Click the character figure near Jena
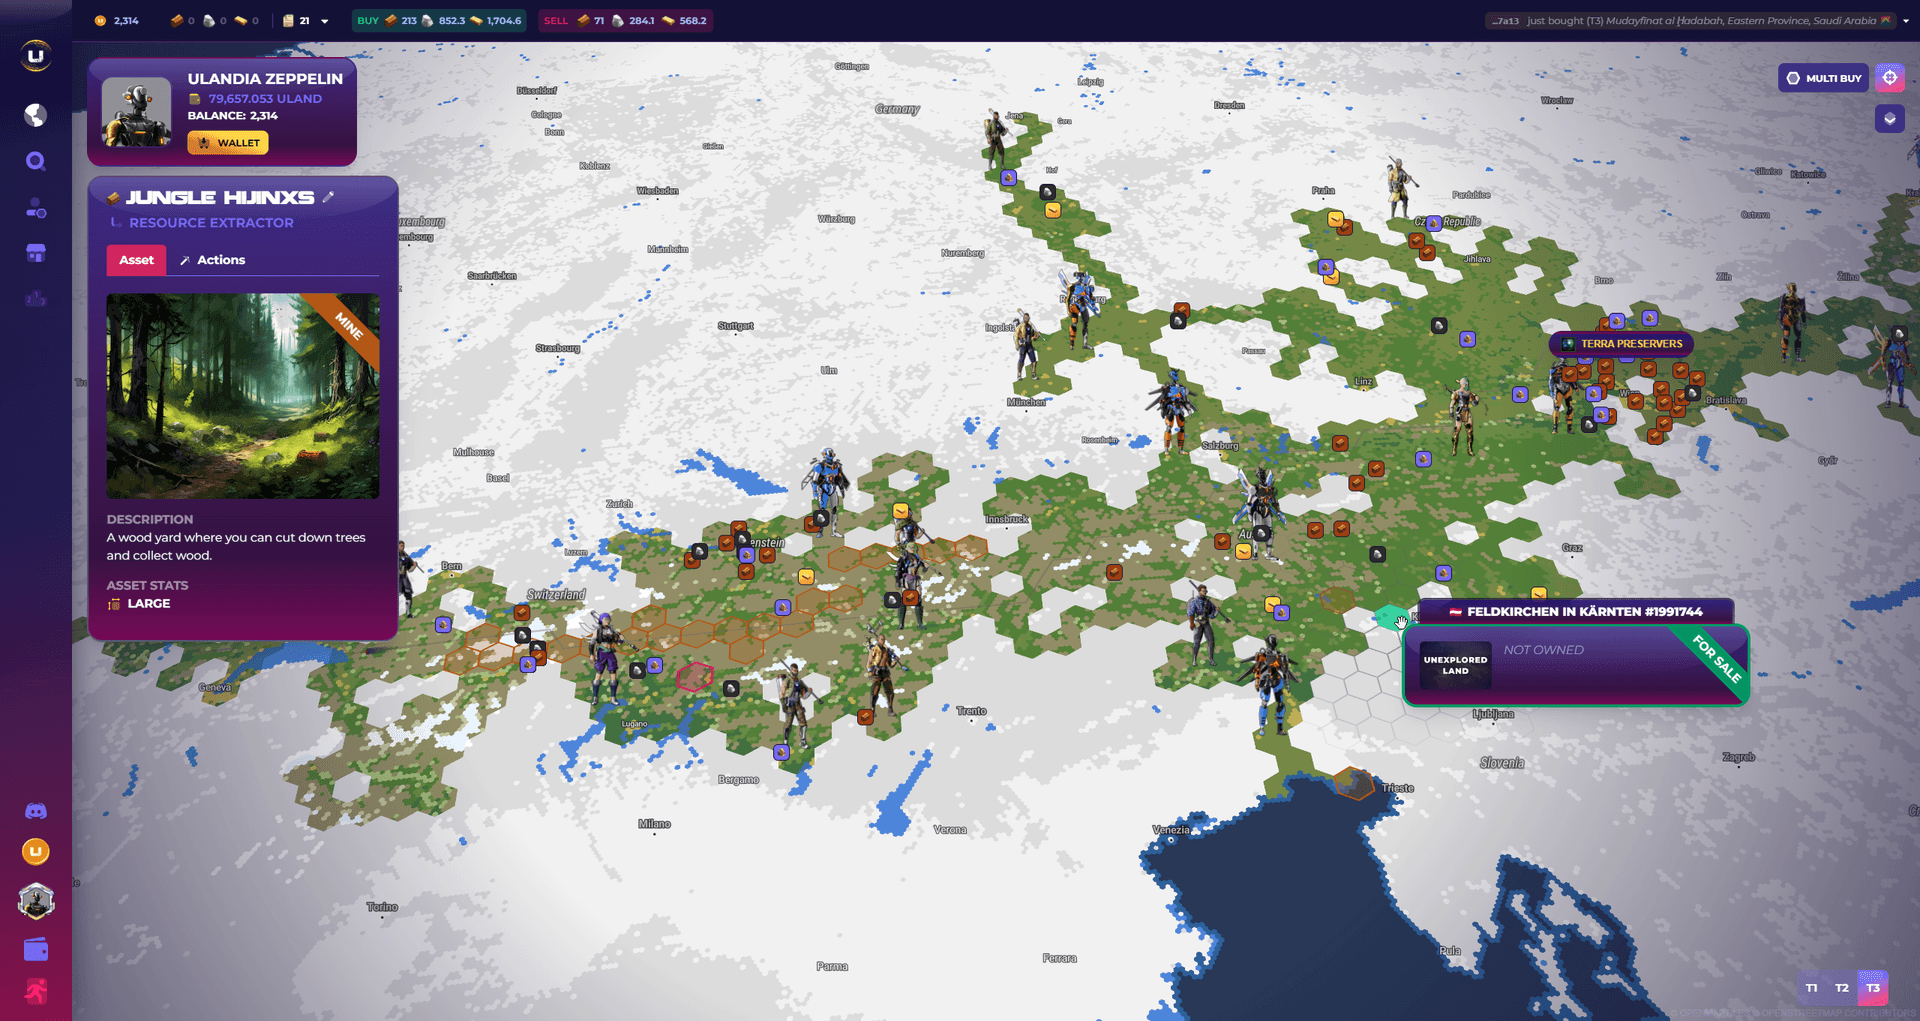 click(x=995, y=140)
